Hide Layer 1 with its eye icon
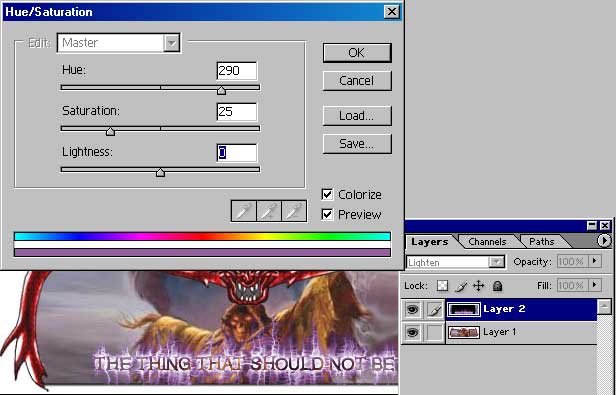Image resolution: width=616 pixels, height=395 pixels. (x=412, y=333)
